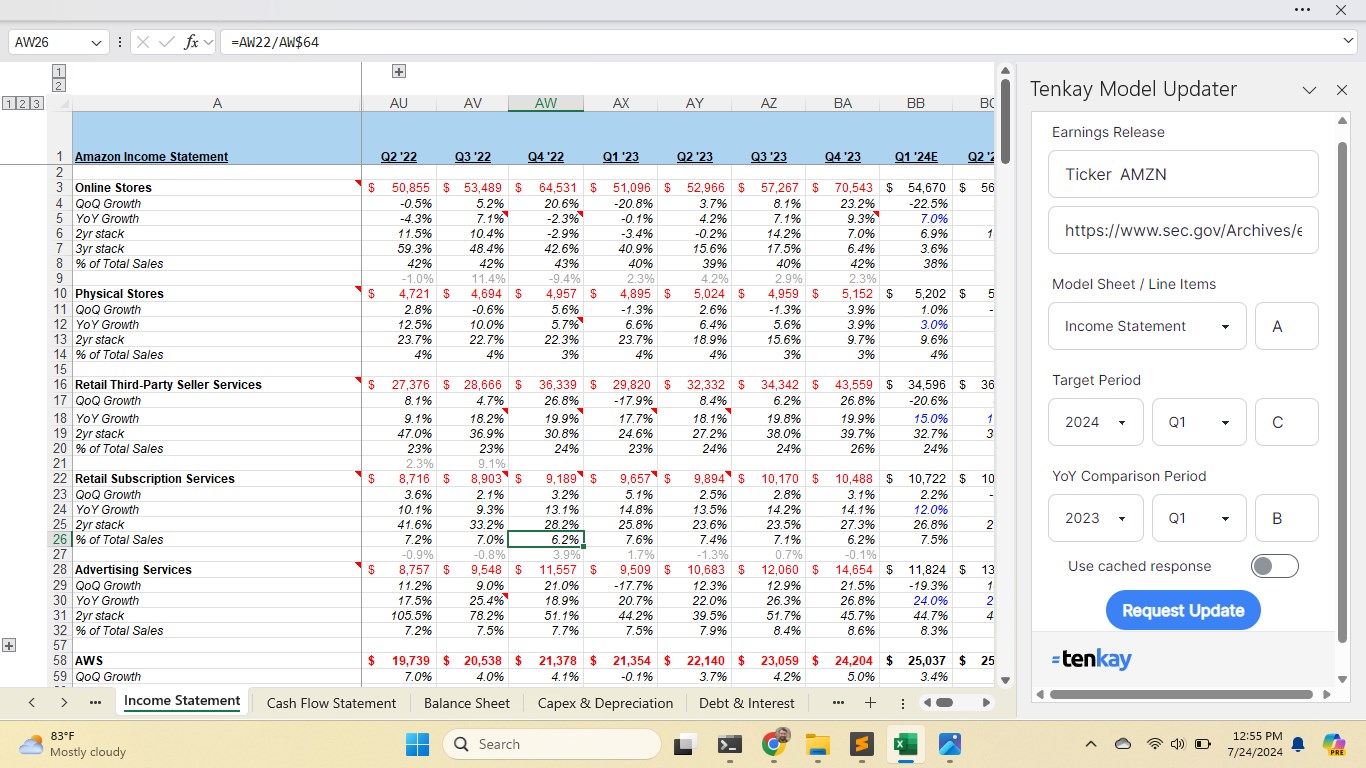Open Sublime Text from the taskbar
Screen dimensions: 1366x768
point(862,744)
